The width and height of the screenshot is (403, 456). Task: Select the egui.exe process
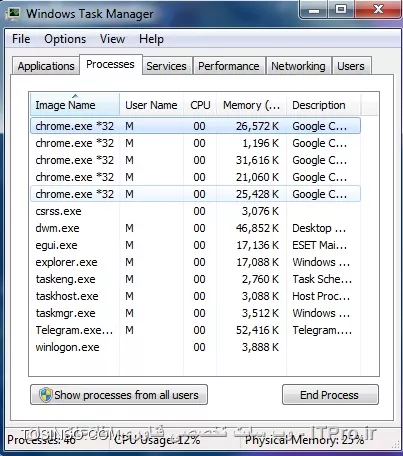click(195, 245)
